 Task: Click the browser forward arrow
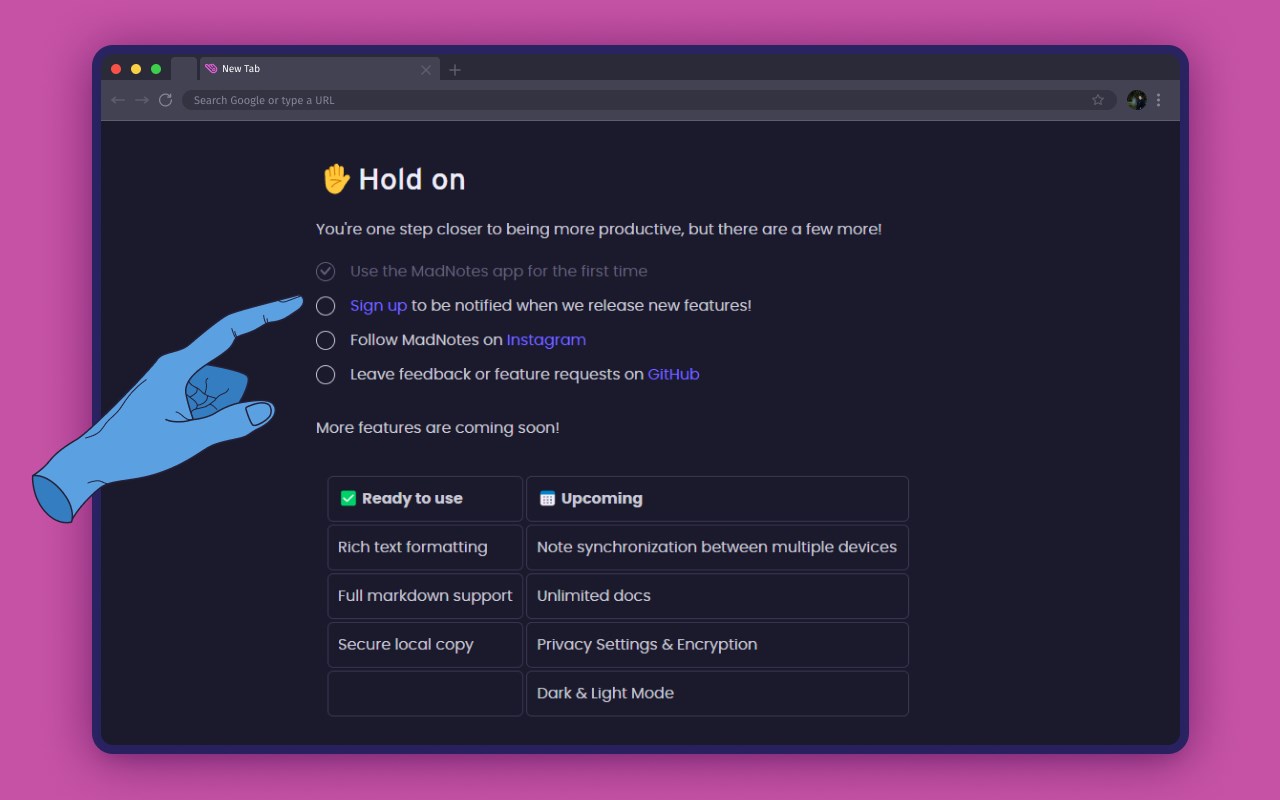pos(142,100)
